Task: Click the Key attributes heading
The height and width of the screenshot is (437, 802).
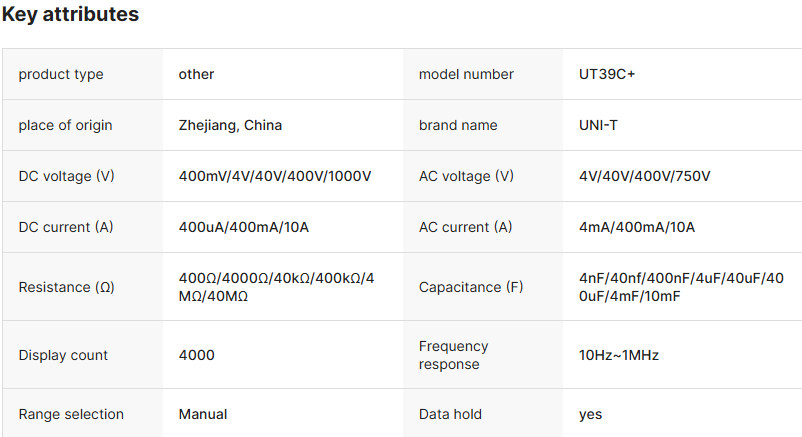Action: click(x=70, y=15)
